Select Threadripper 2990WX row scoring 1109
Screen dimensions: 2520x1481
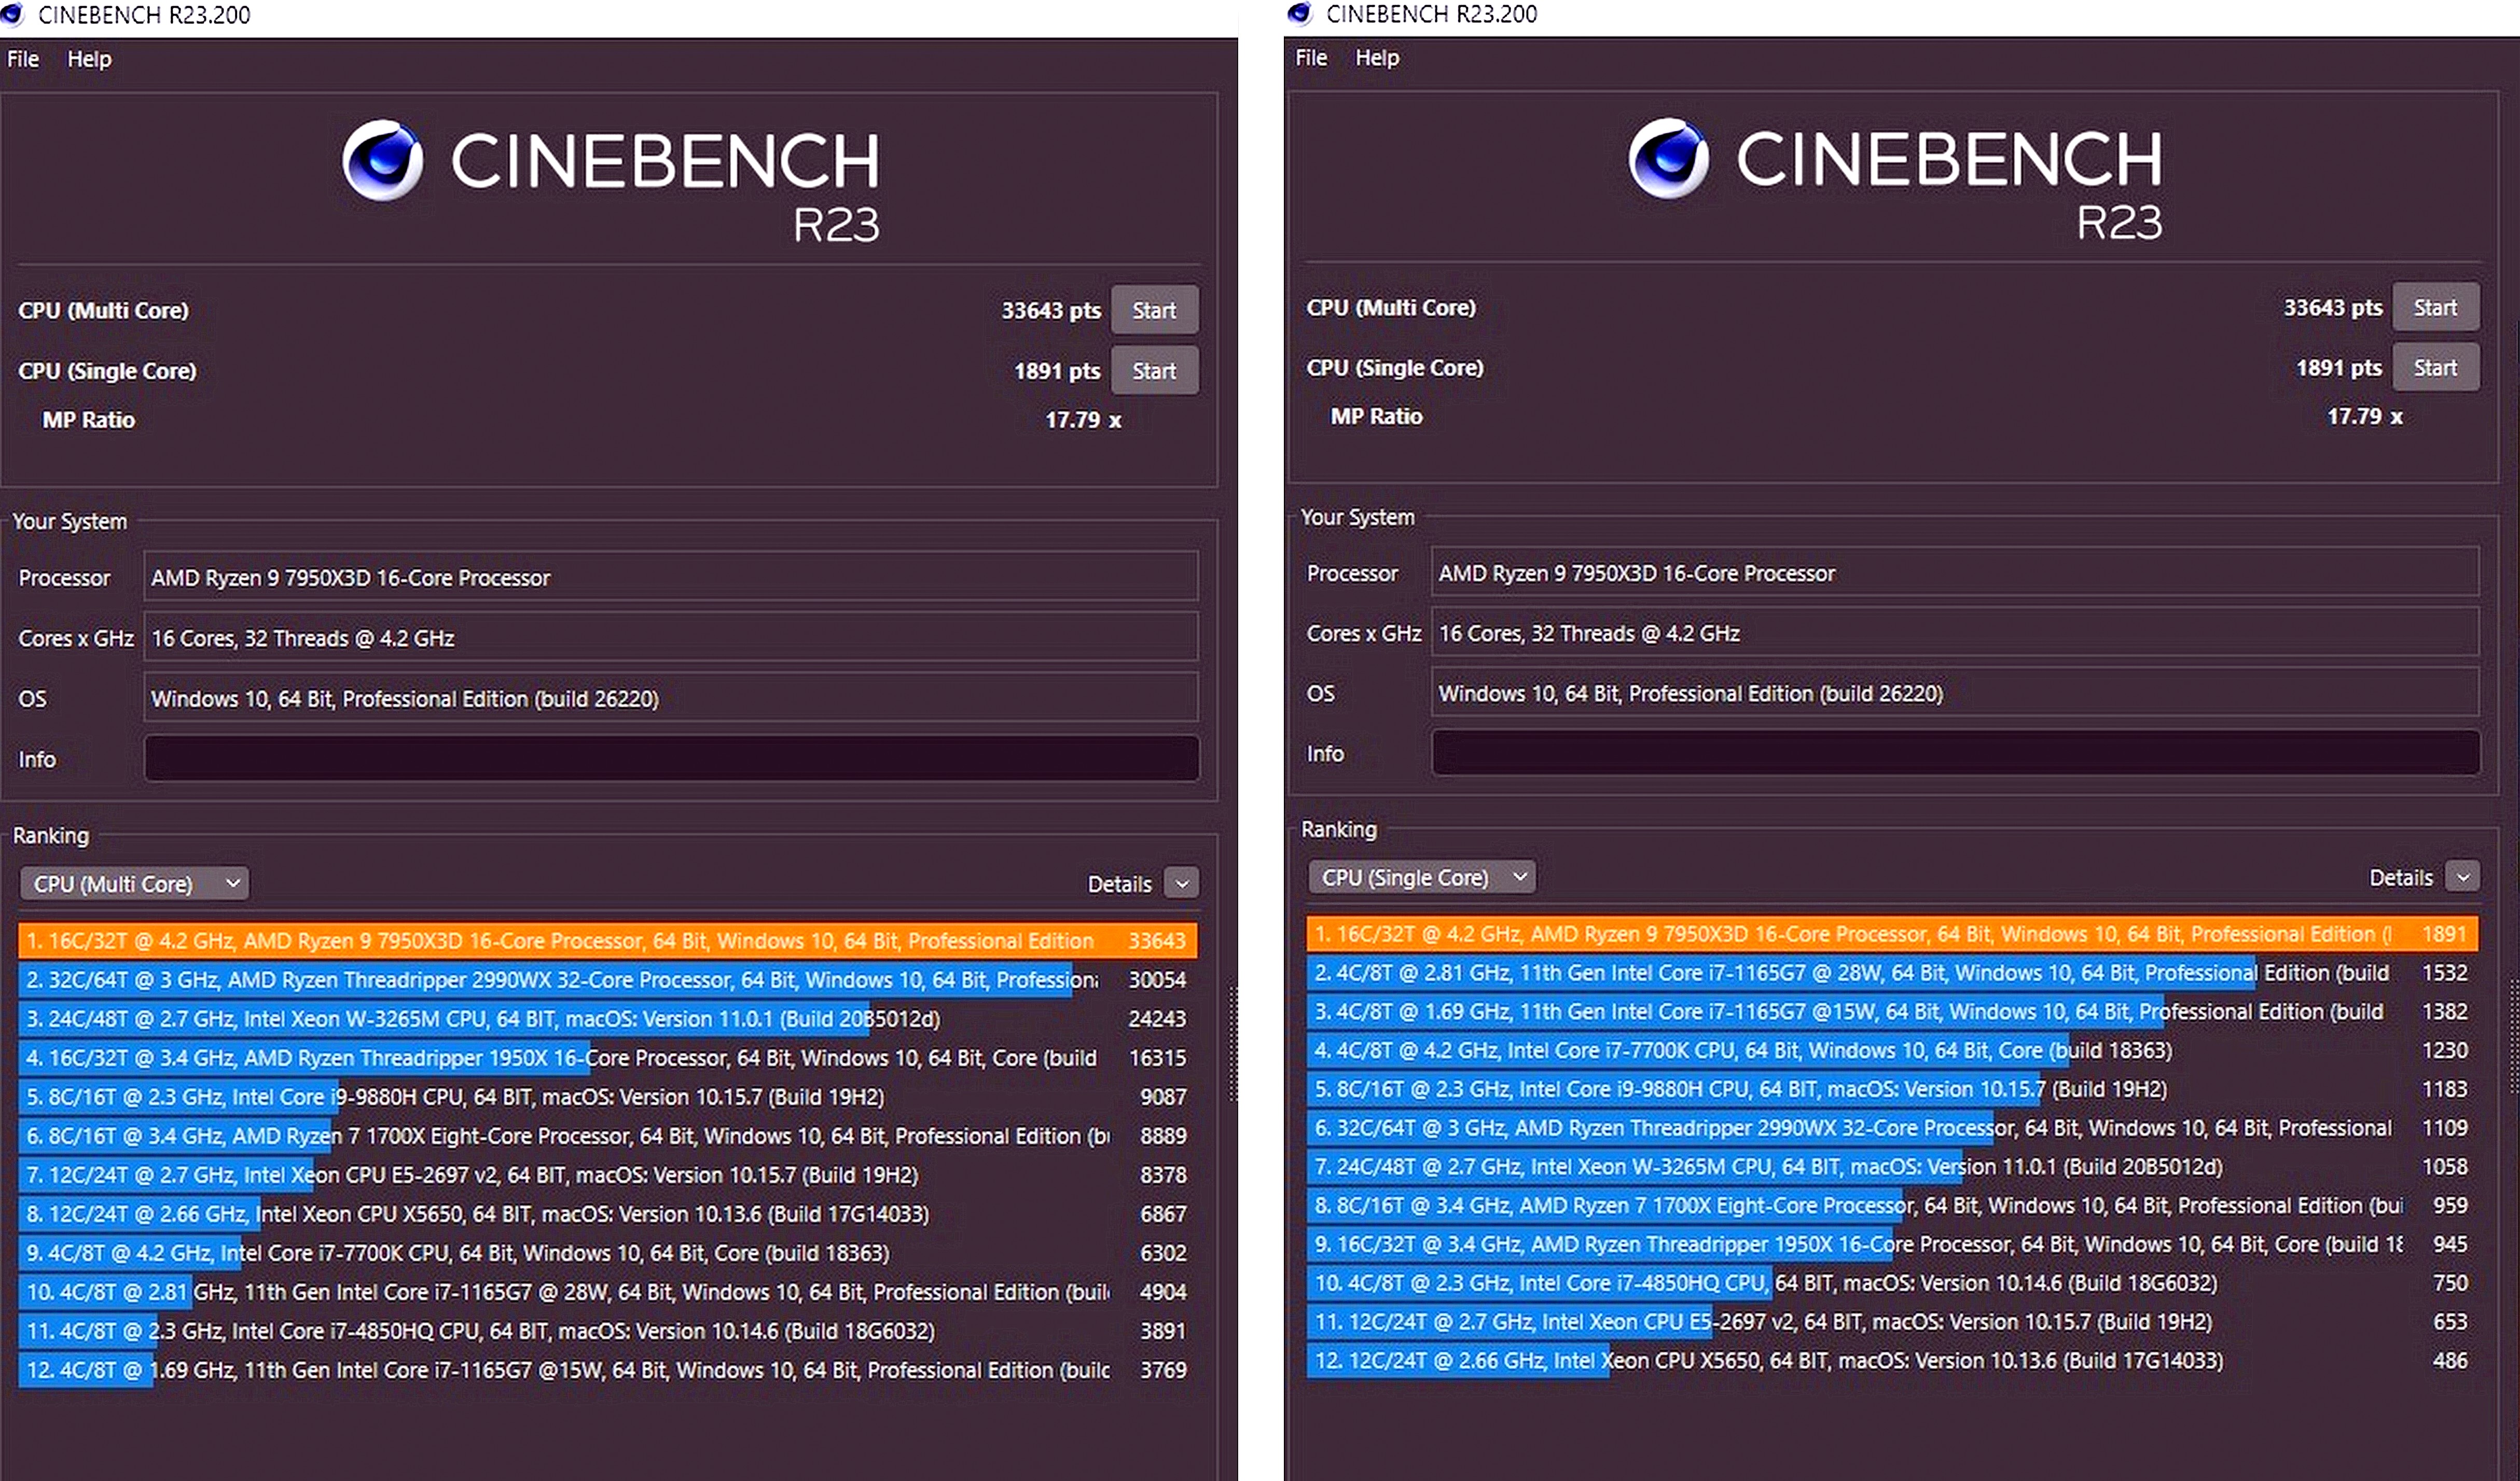[x=1892, y=1127]
